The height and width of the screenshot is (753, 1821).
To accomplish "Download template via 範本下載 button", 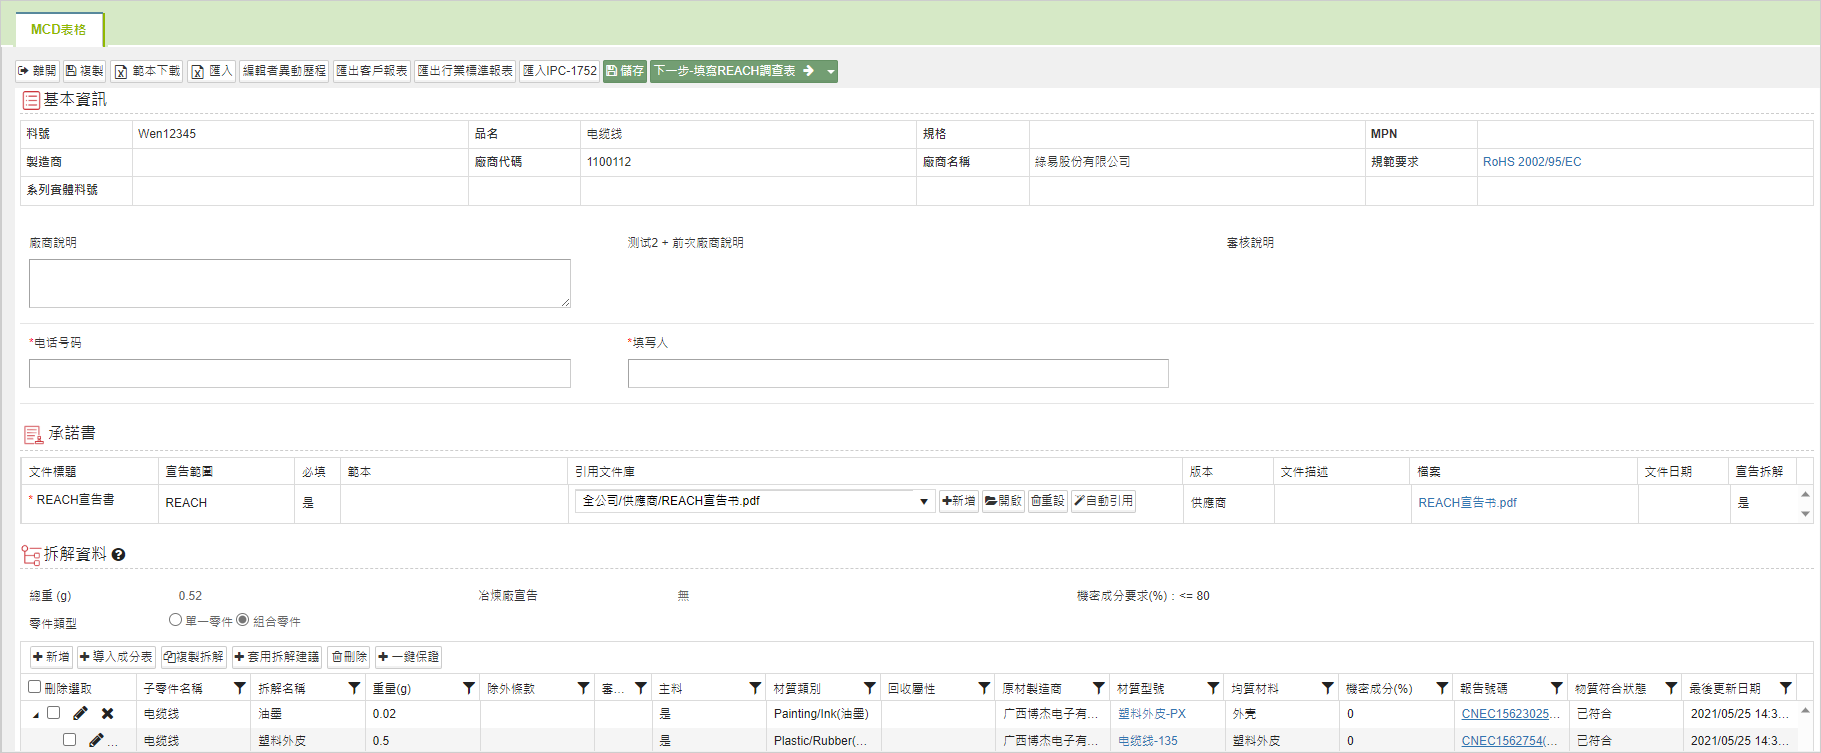I will (146, 71).
